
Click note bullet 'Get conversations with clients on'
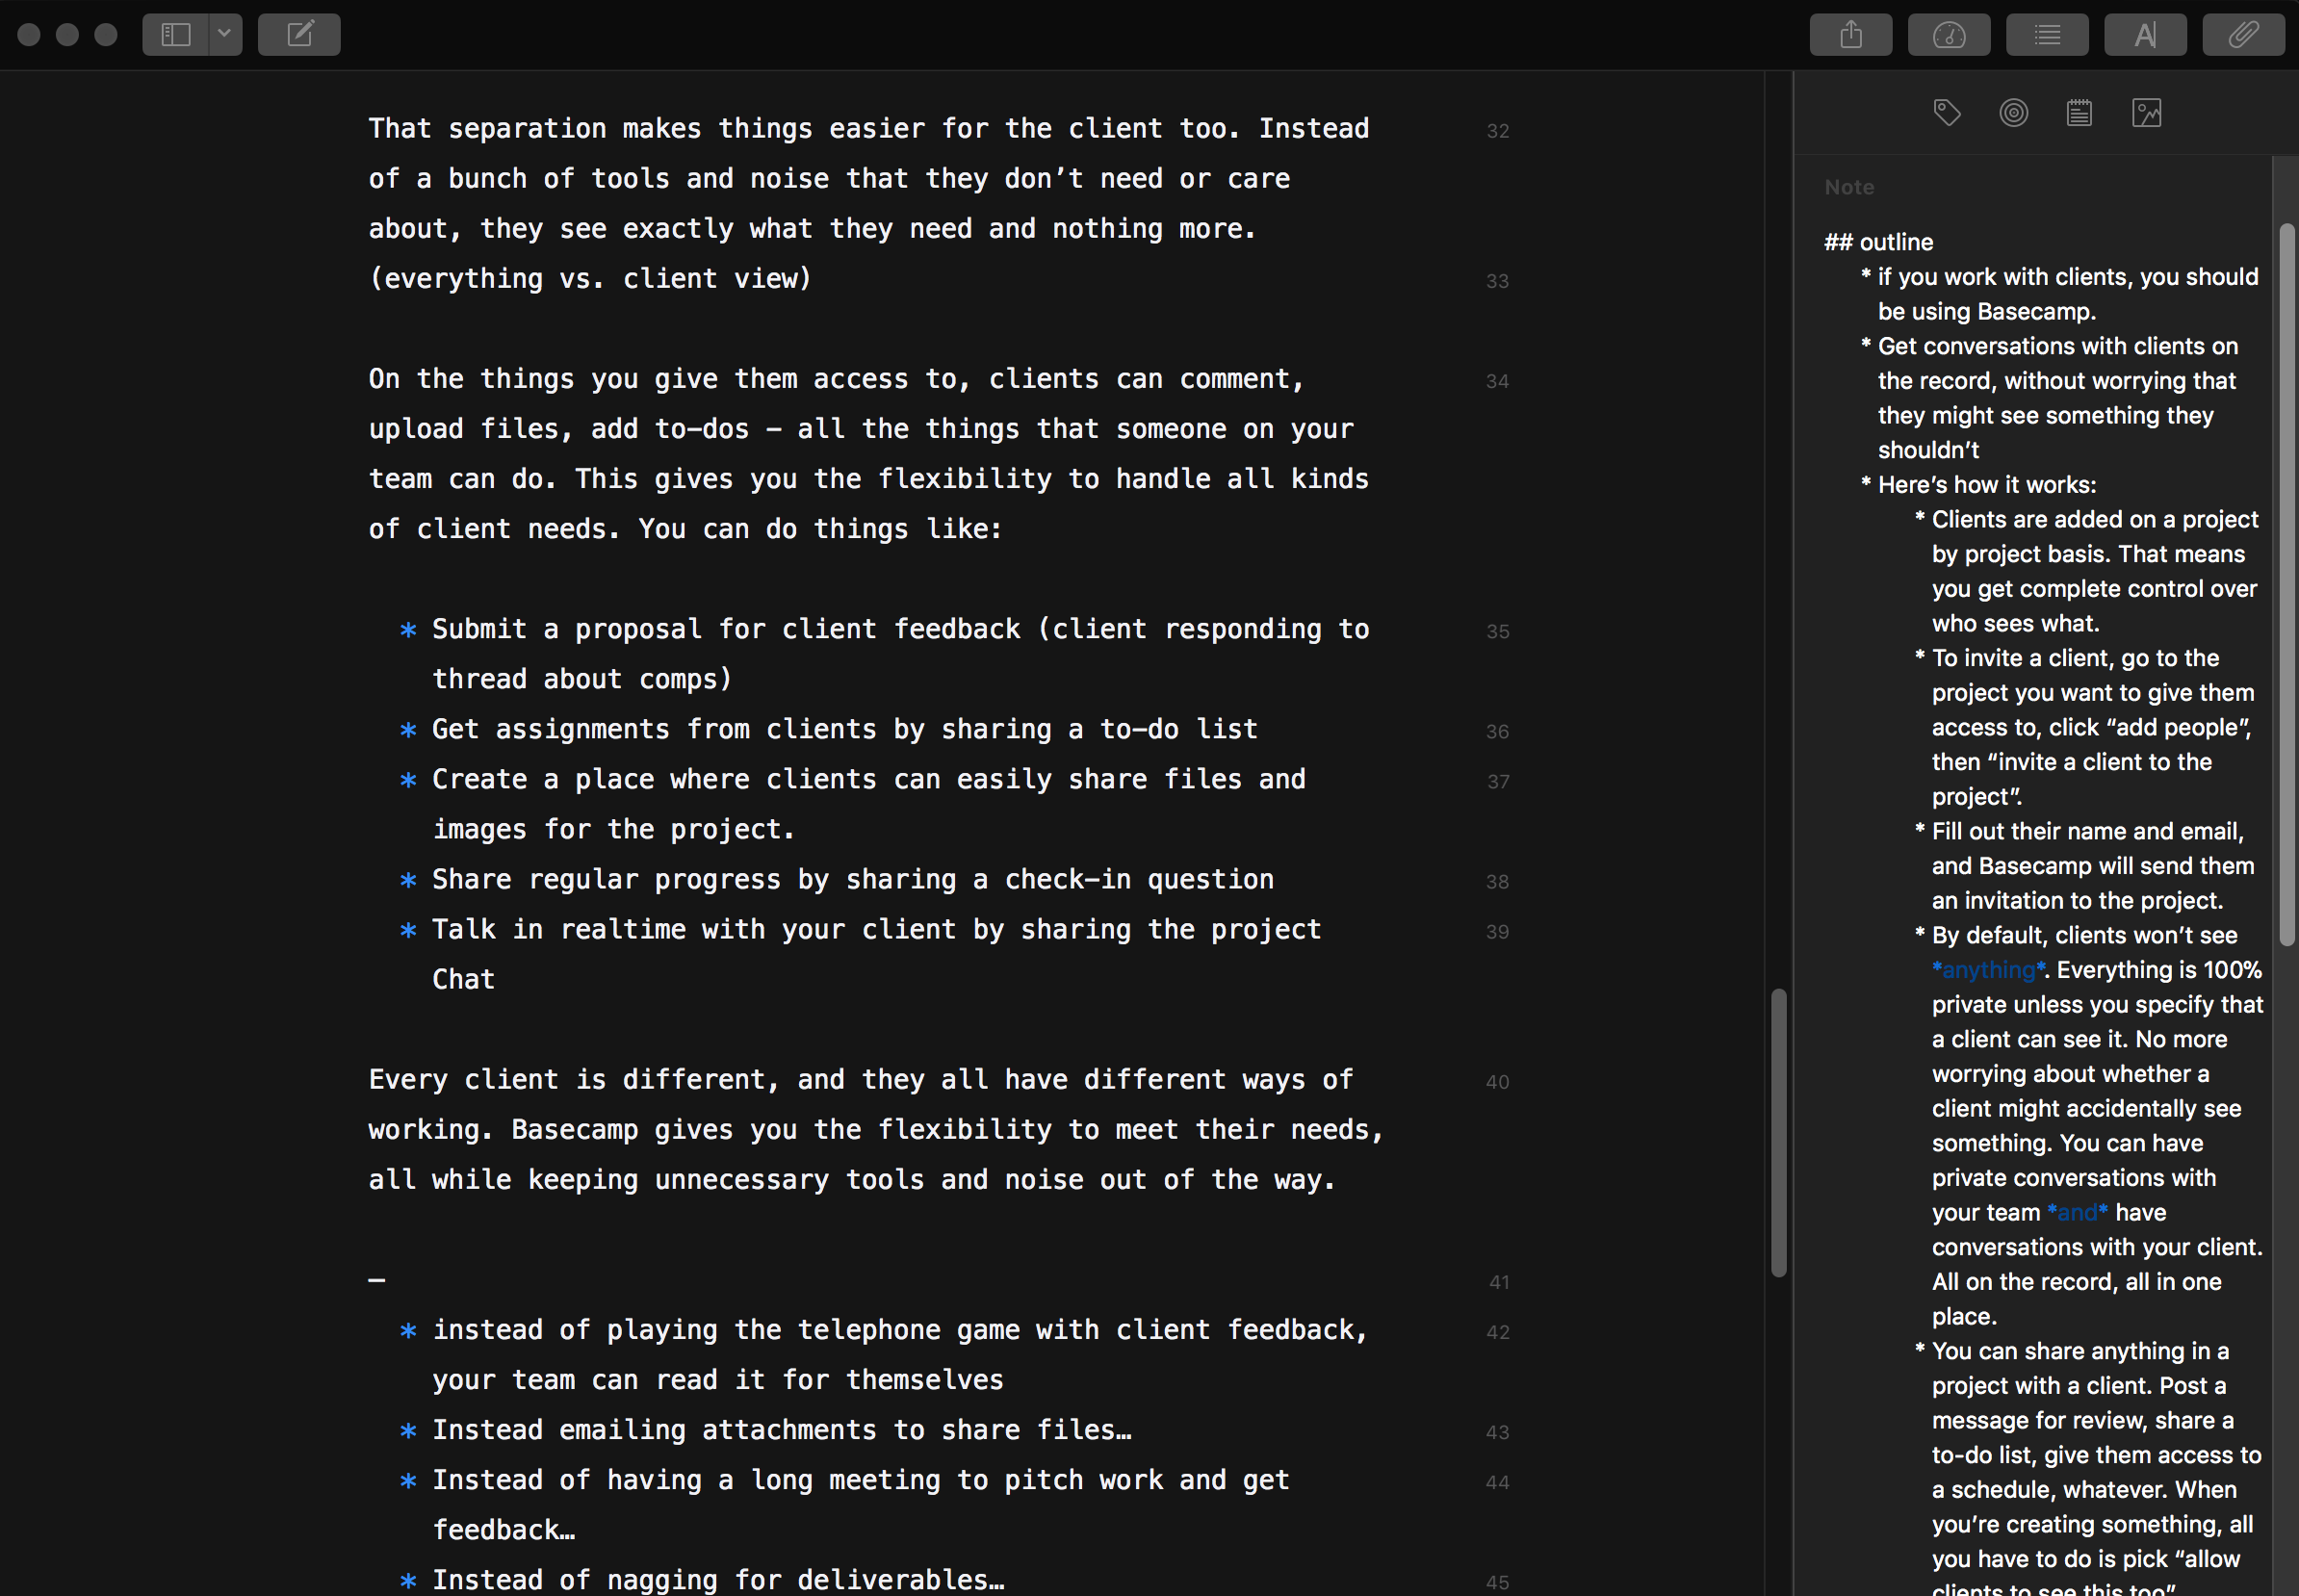coord(2057,346)
